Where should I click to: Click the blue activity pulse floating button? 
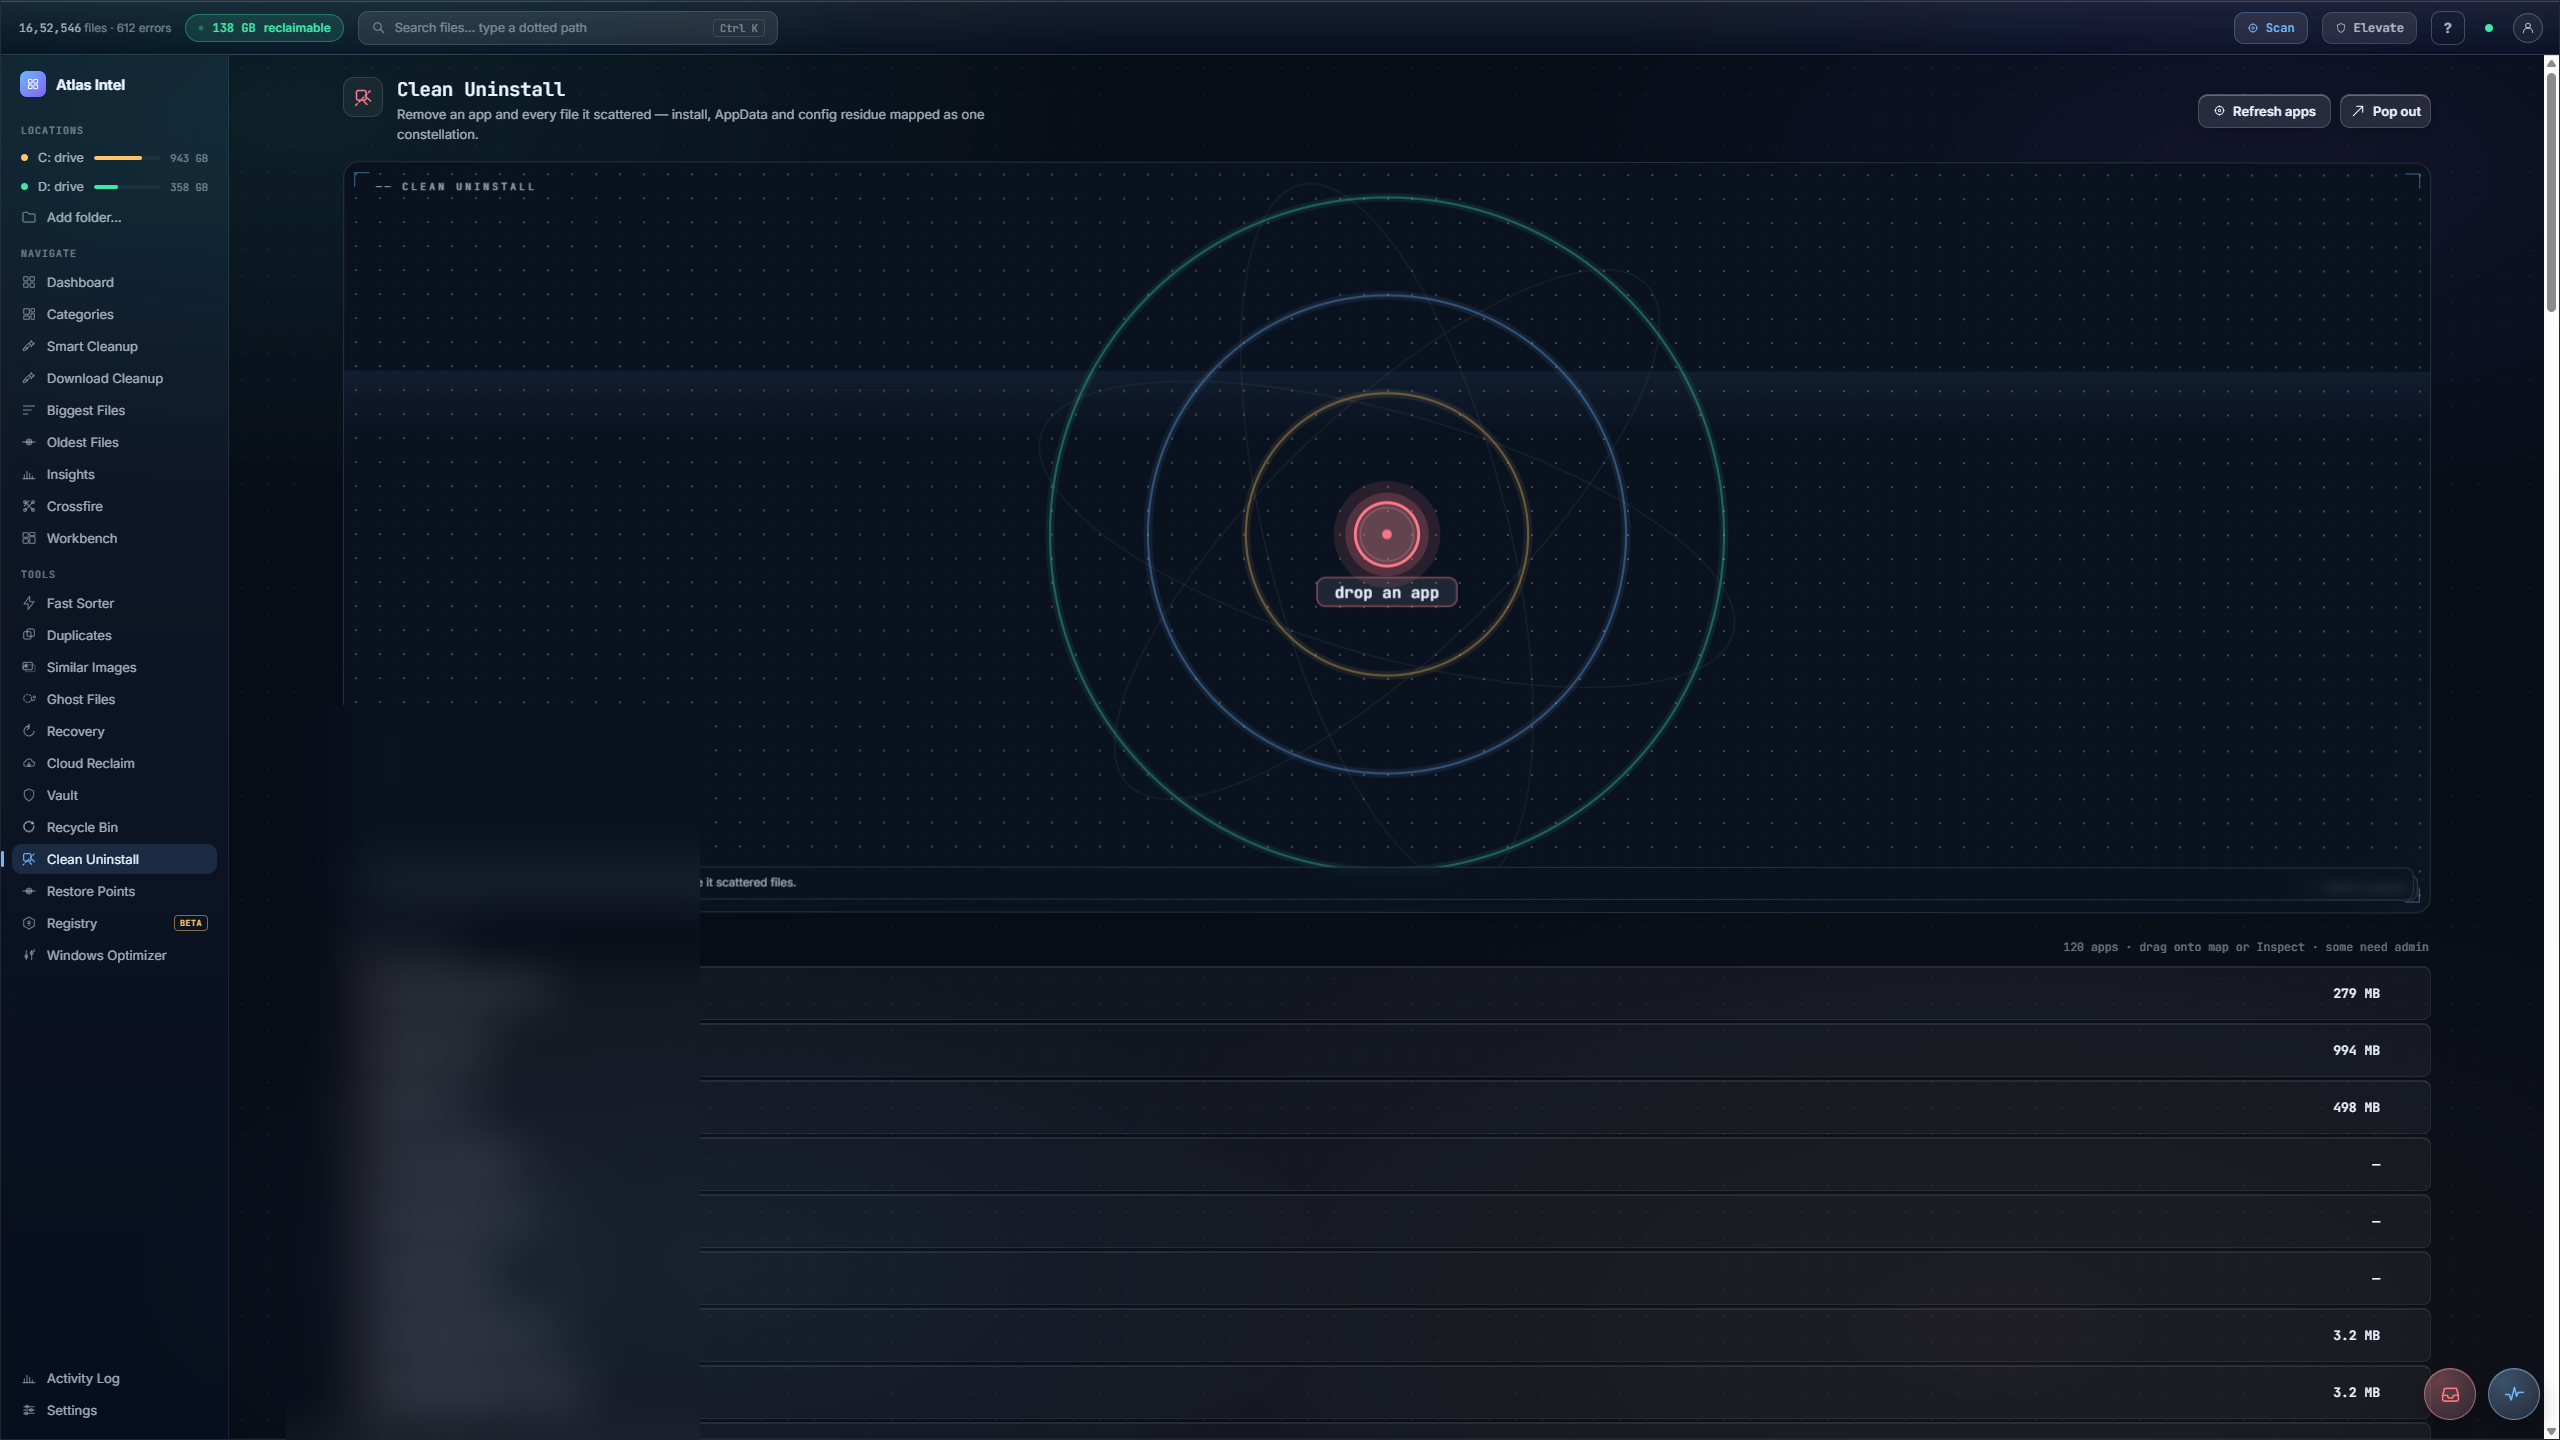[x=2513, y=1394]
